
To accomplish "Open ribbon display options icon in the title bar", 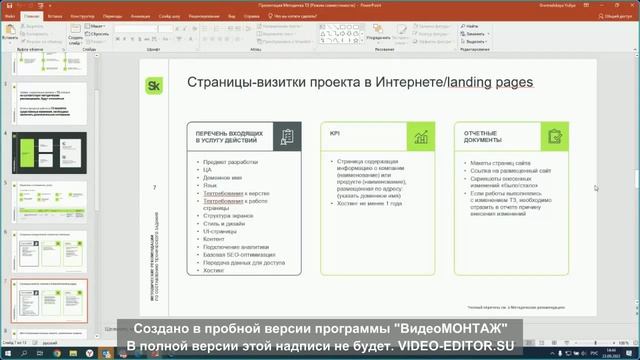I will coord(586,5).
